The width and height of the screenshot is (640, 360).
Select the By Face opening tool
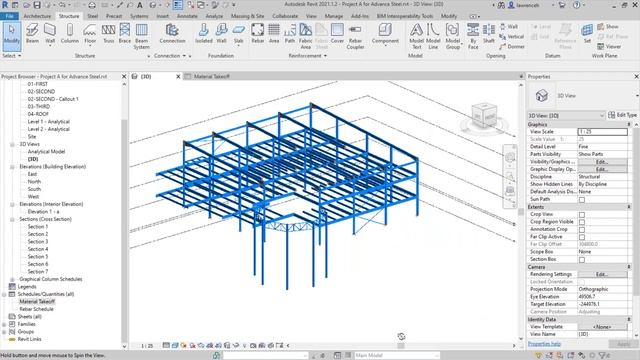click(x=473, y=36)
